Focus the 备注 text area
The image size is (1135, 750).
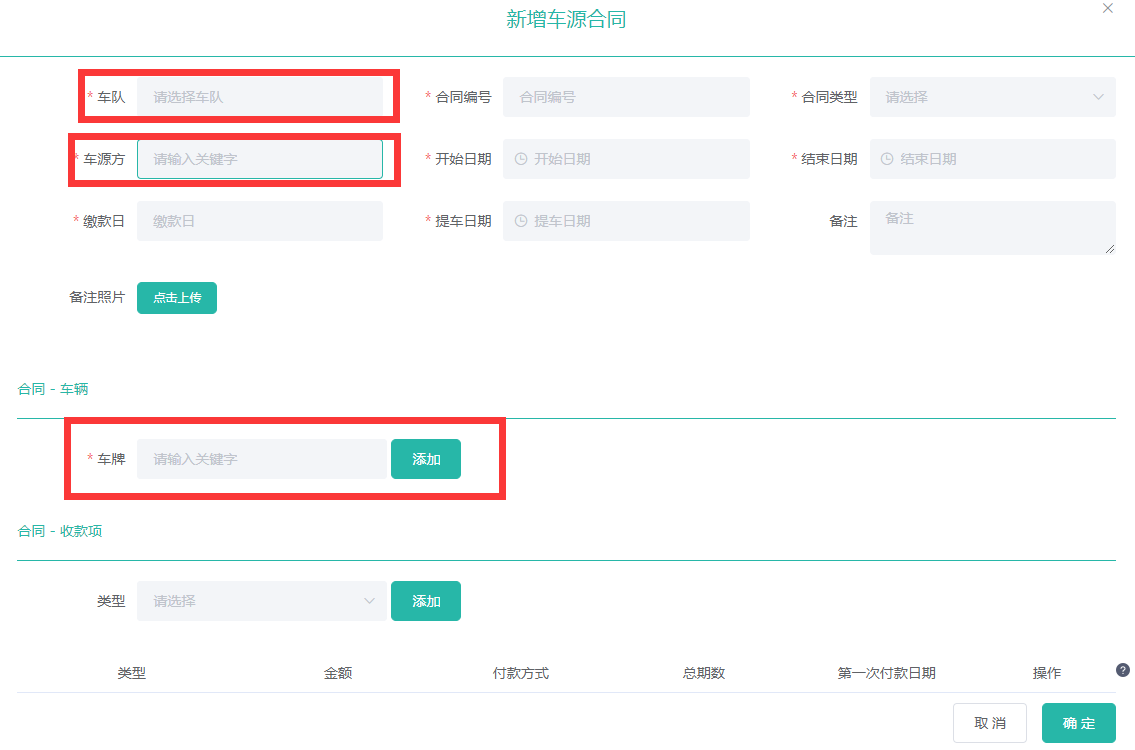coord(992,228)
